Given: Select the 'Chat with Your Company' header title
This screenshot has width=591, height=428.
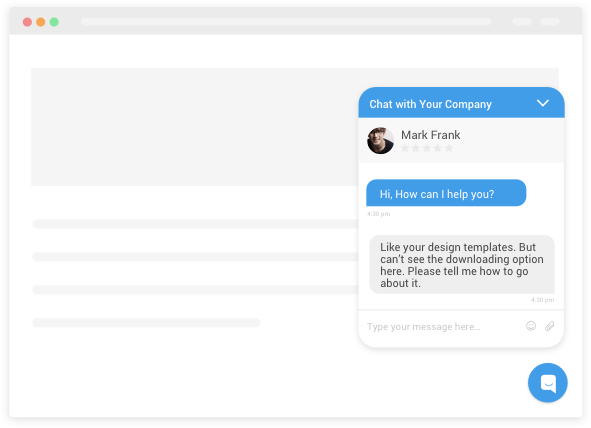Looking at the screenshot, I should 430,104.
